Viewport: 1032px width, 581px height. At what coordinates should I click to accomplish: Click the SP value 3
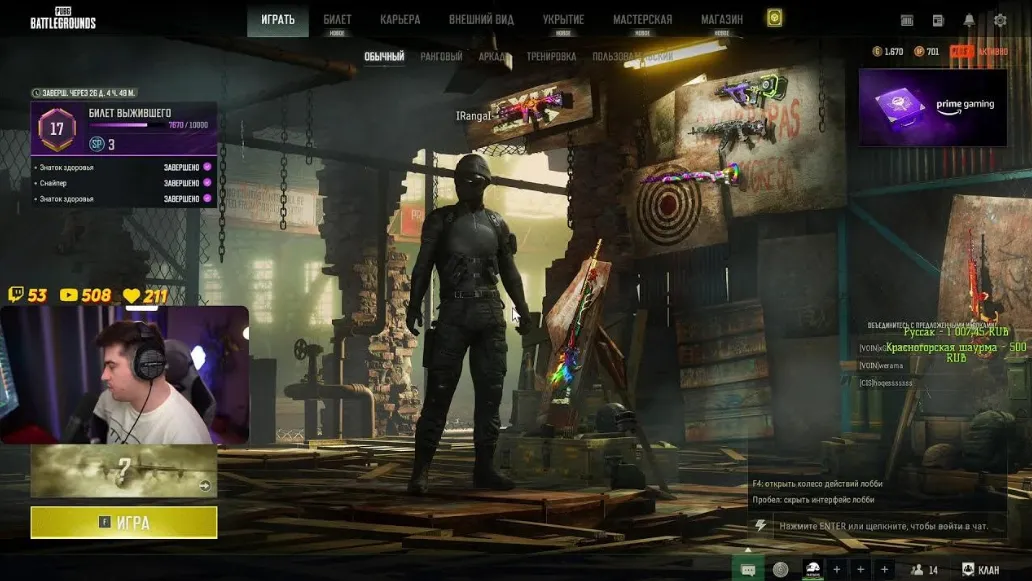111,145
